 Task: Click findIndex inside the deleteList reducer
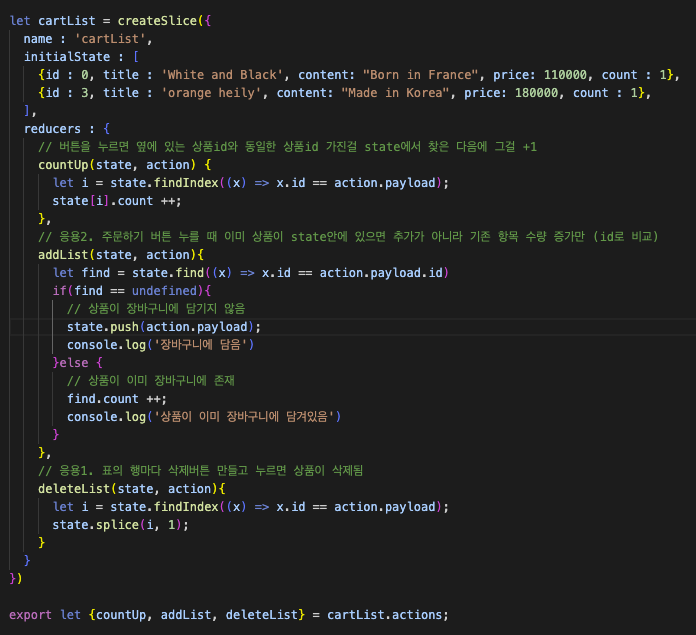point(186,507)
